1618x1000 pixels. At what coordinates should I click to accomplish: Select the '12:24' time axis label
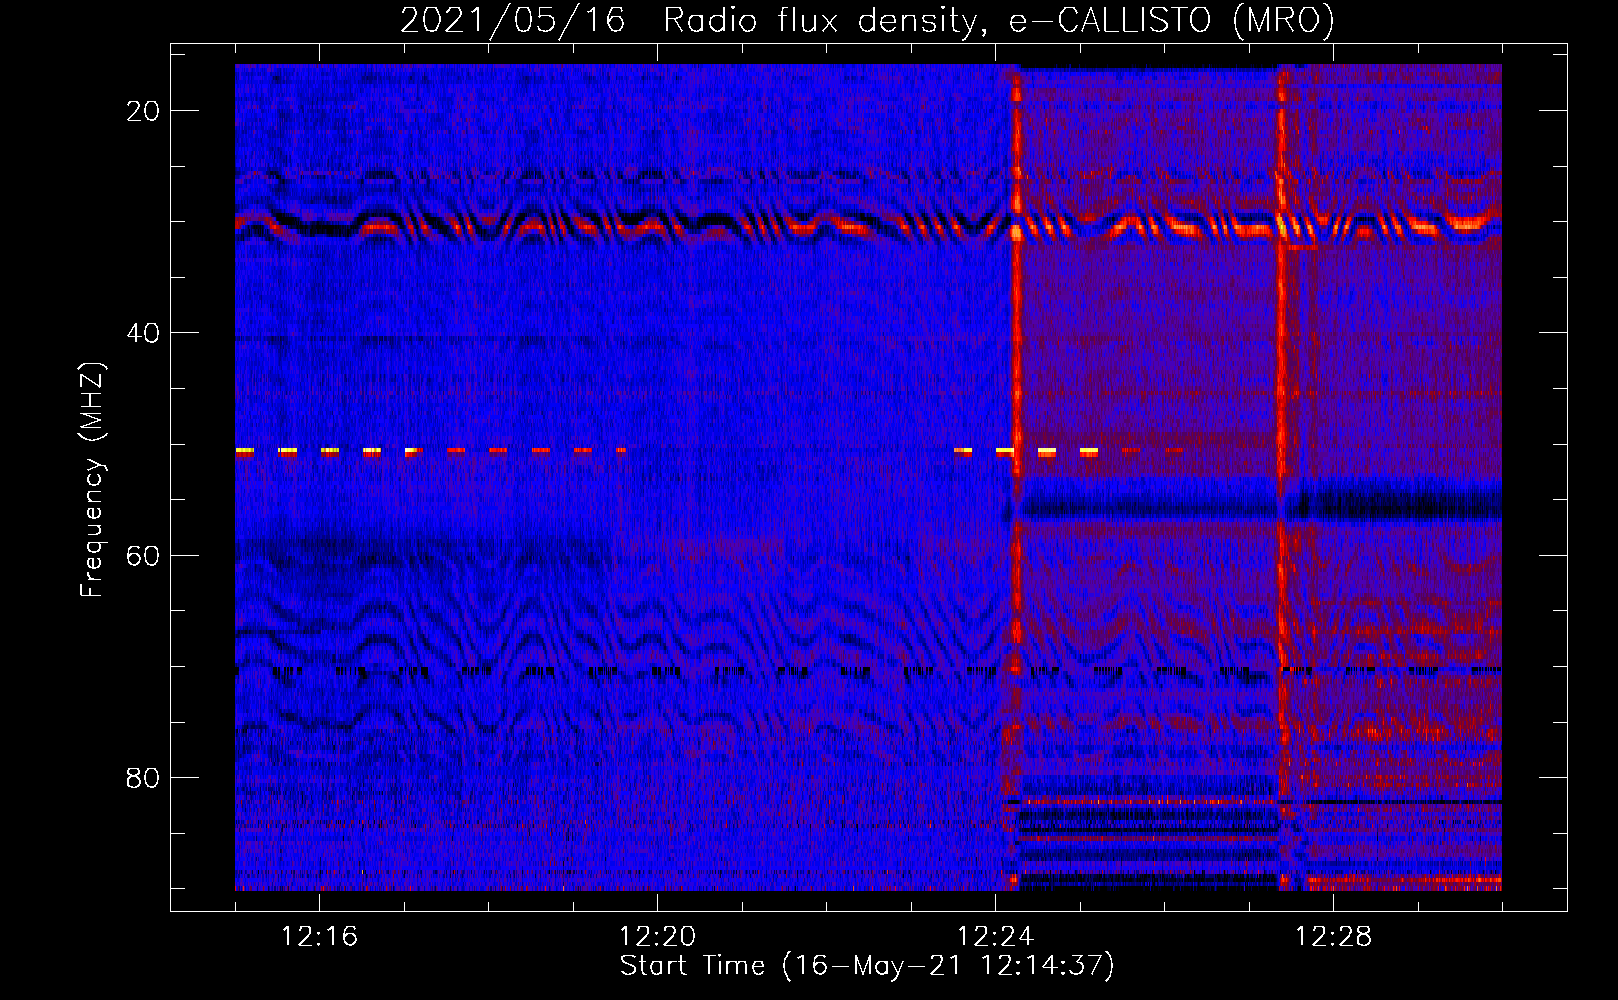tap(995, 937)
